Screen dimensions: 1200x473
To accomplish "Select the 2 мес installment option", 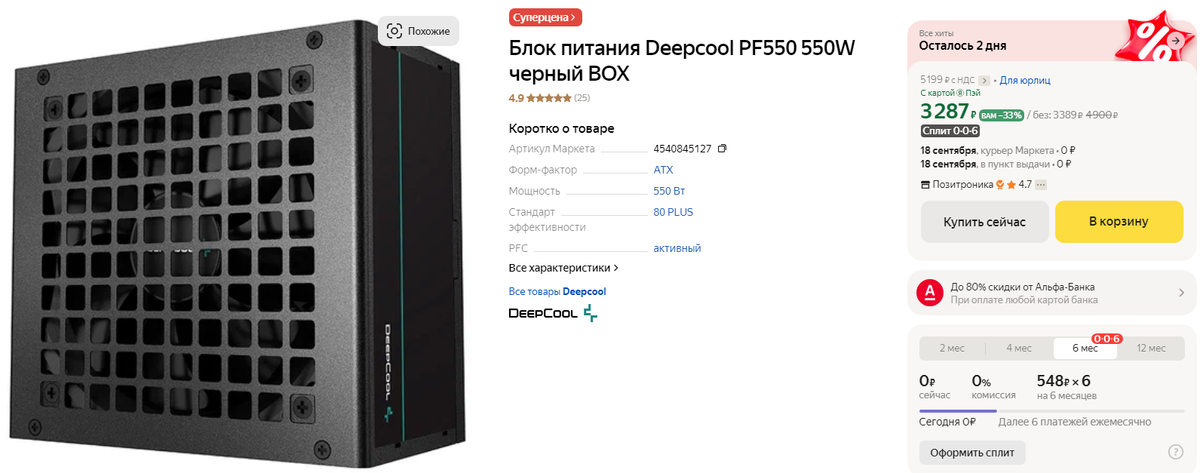I will tap(952, 348).
